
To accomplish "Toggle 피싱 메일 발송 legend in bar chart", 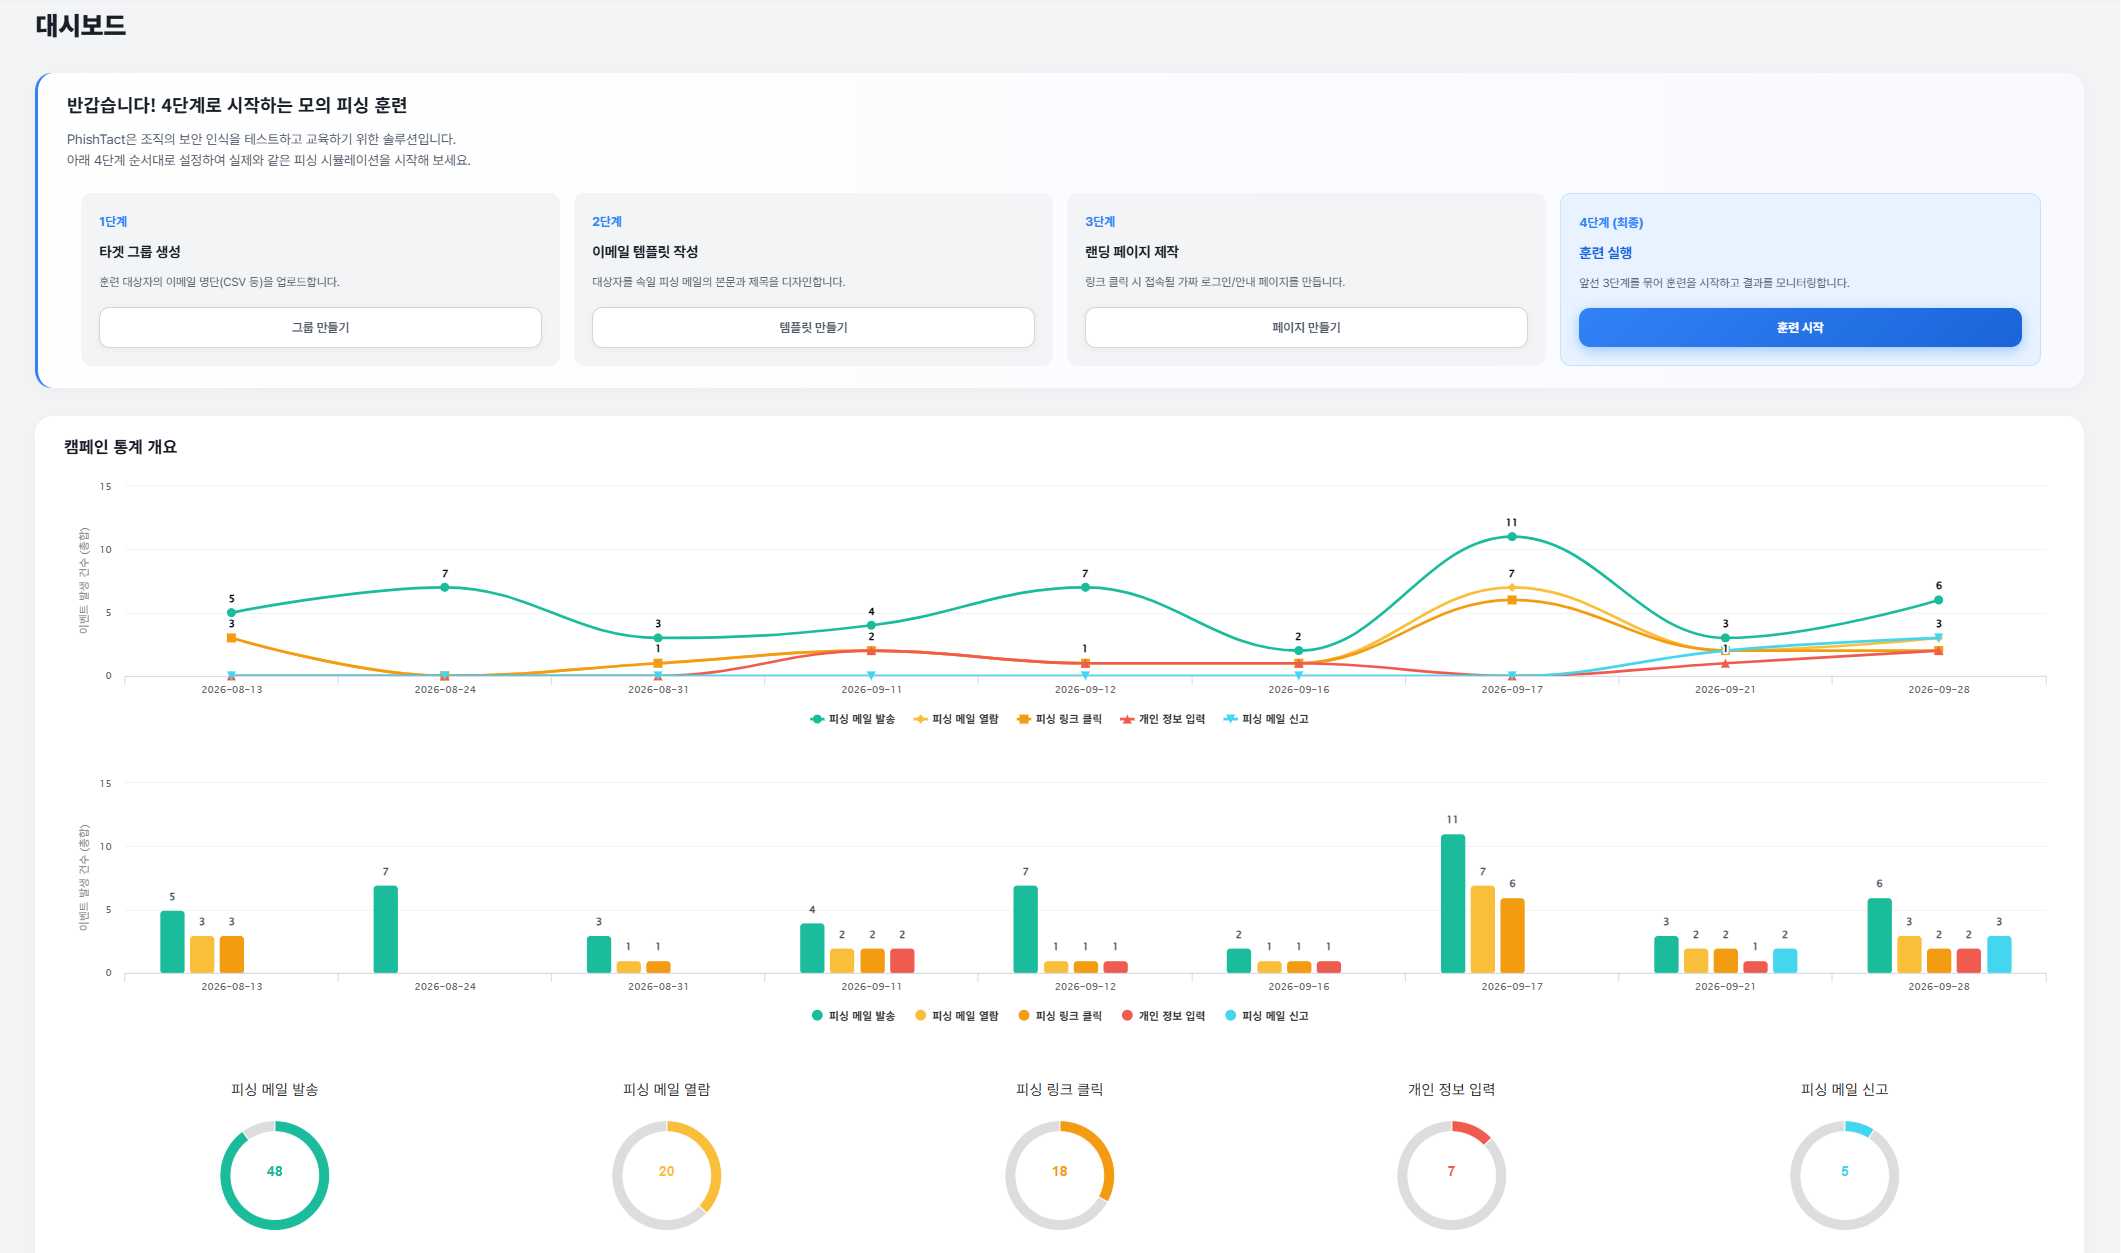I will coord(852,1016).
